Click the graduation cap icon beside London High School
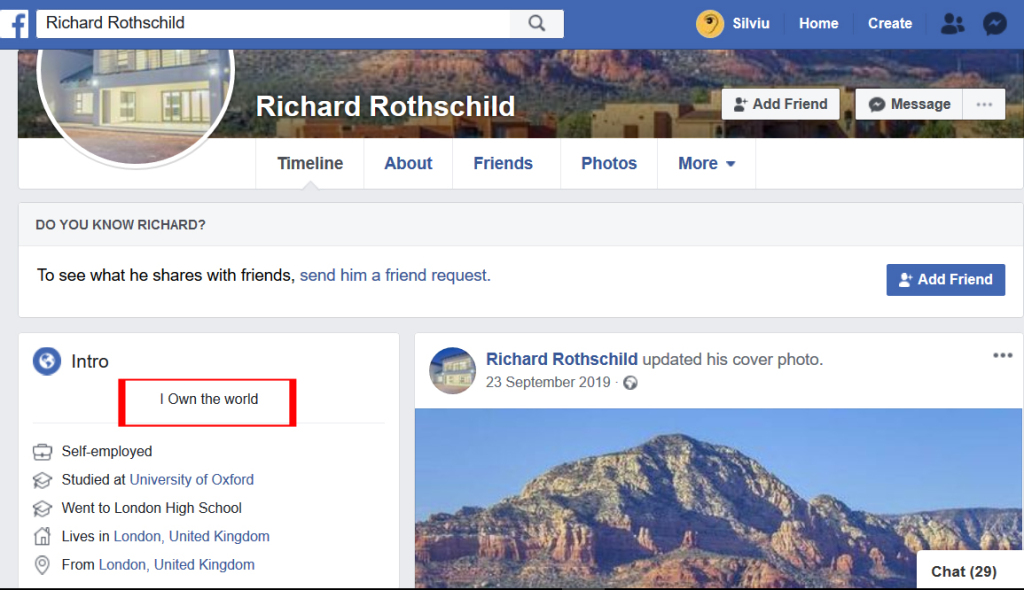Screen dimensions: 1024x590 click(x=42, y=508)
